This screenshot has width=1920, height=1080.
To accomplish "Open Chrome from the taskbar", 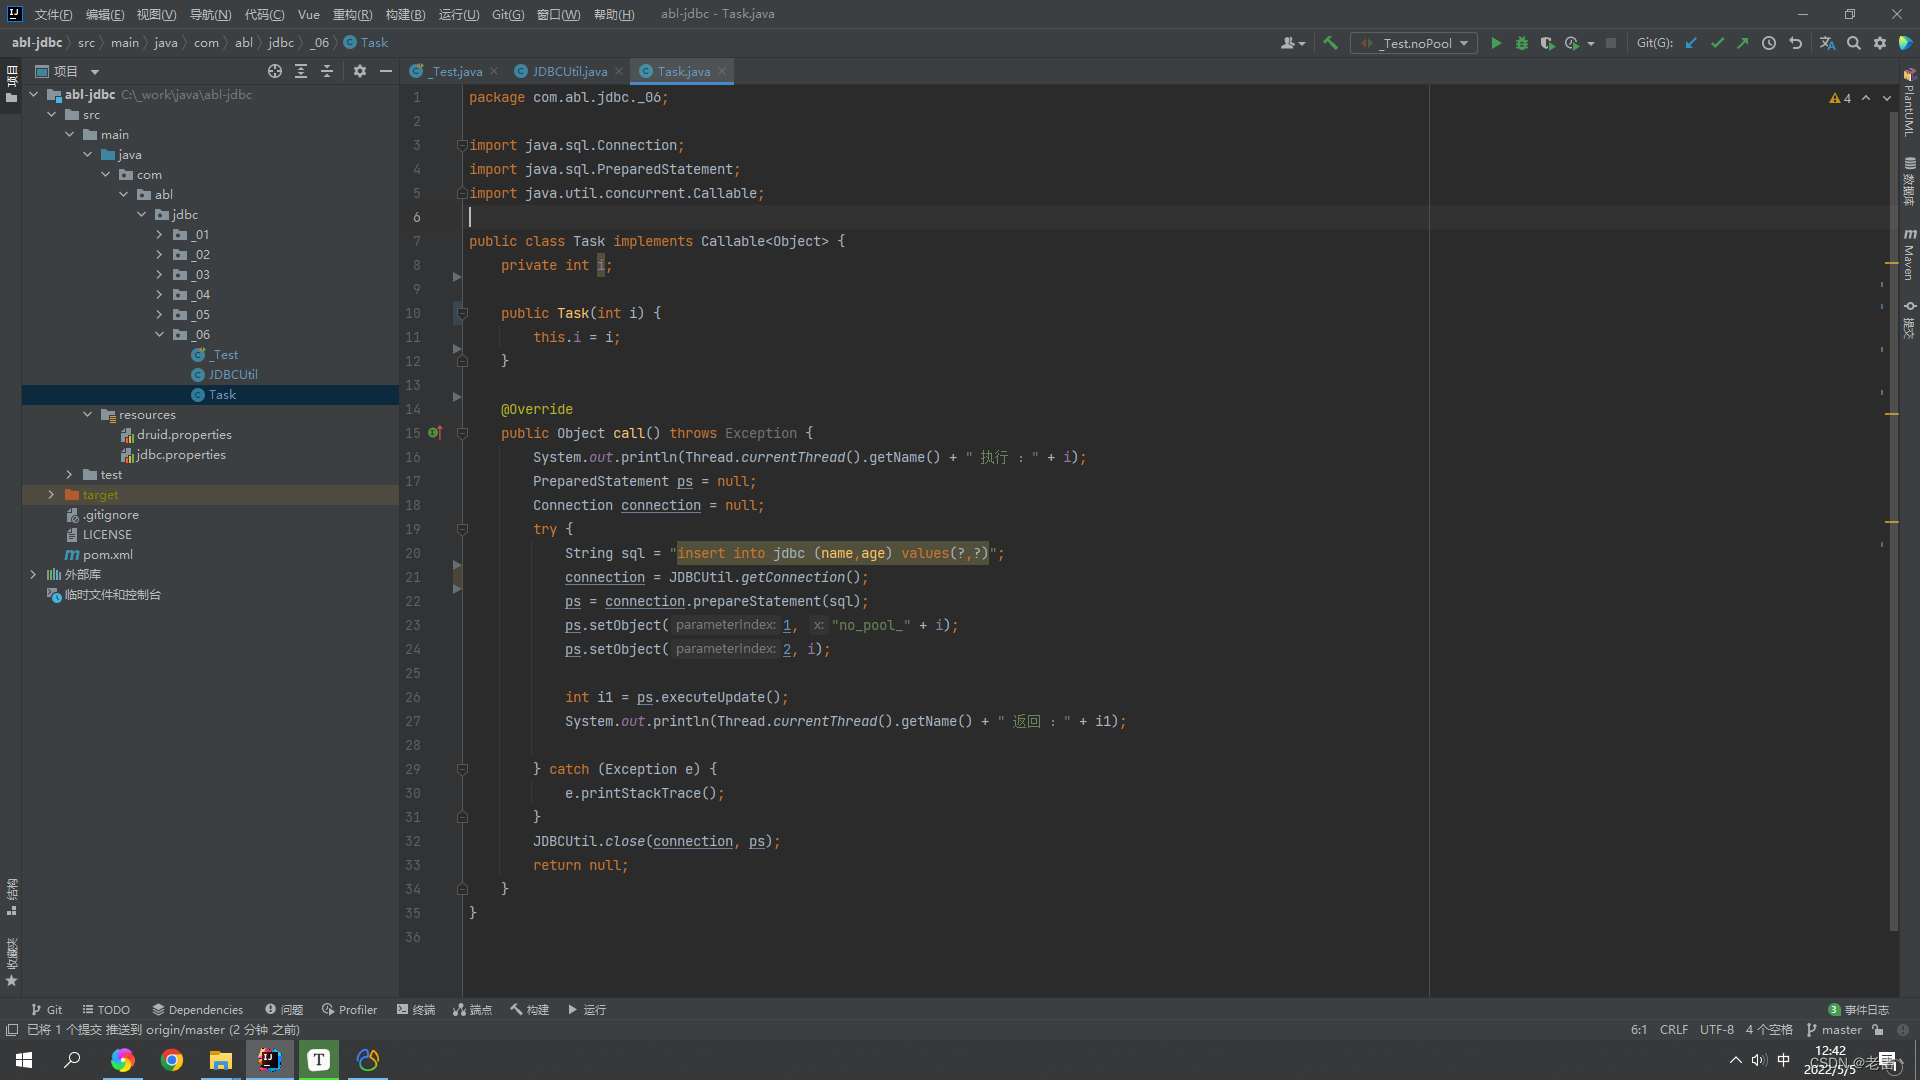I will [x=172, y=1060].
